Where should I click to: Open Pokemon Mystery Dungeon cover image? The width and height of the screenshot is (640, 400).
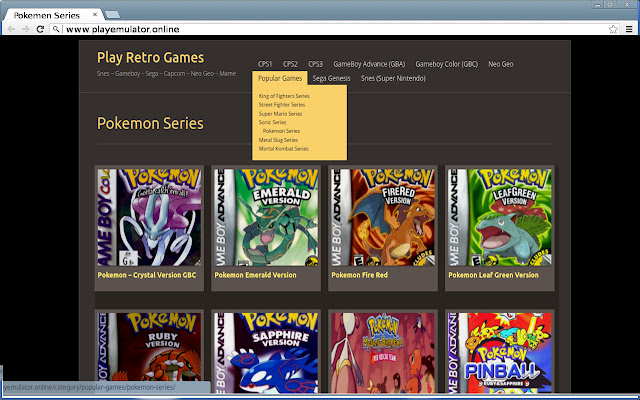tap(383, 353)
